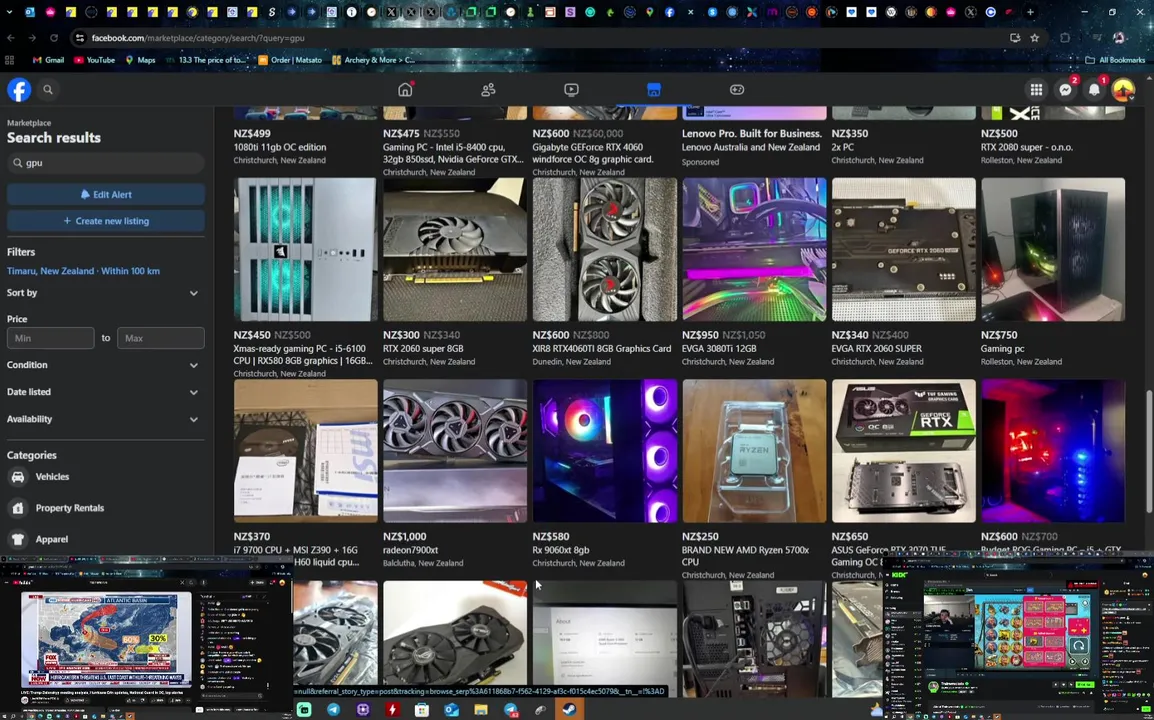The width and height of the screenshot is (1154, 720).
Task: Open the EVGA RTX 2060 SUPER photo
Action: (904, 249)
